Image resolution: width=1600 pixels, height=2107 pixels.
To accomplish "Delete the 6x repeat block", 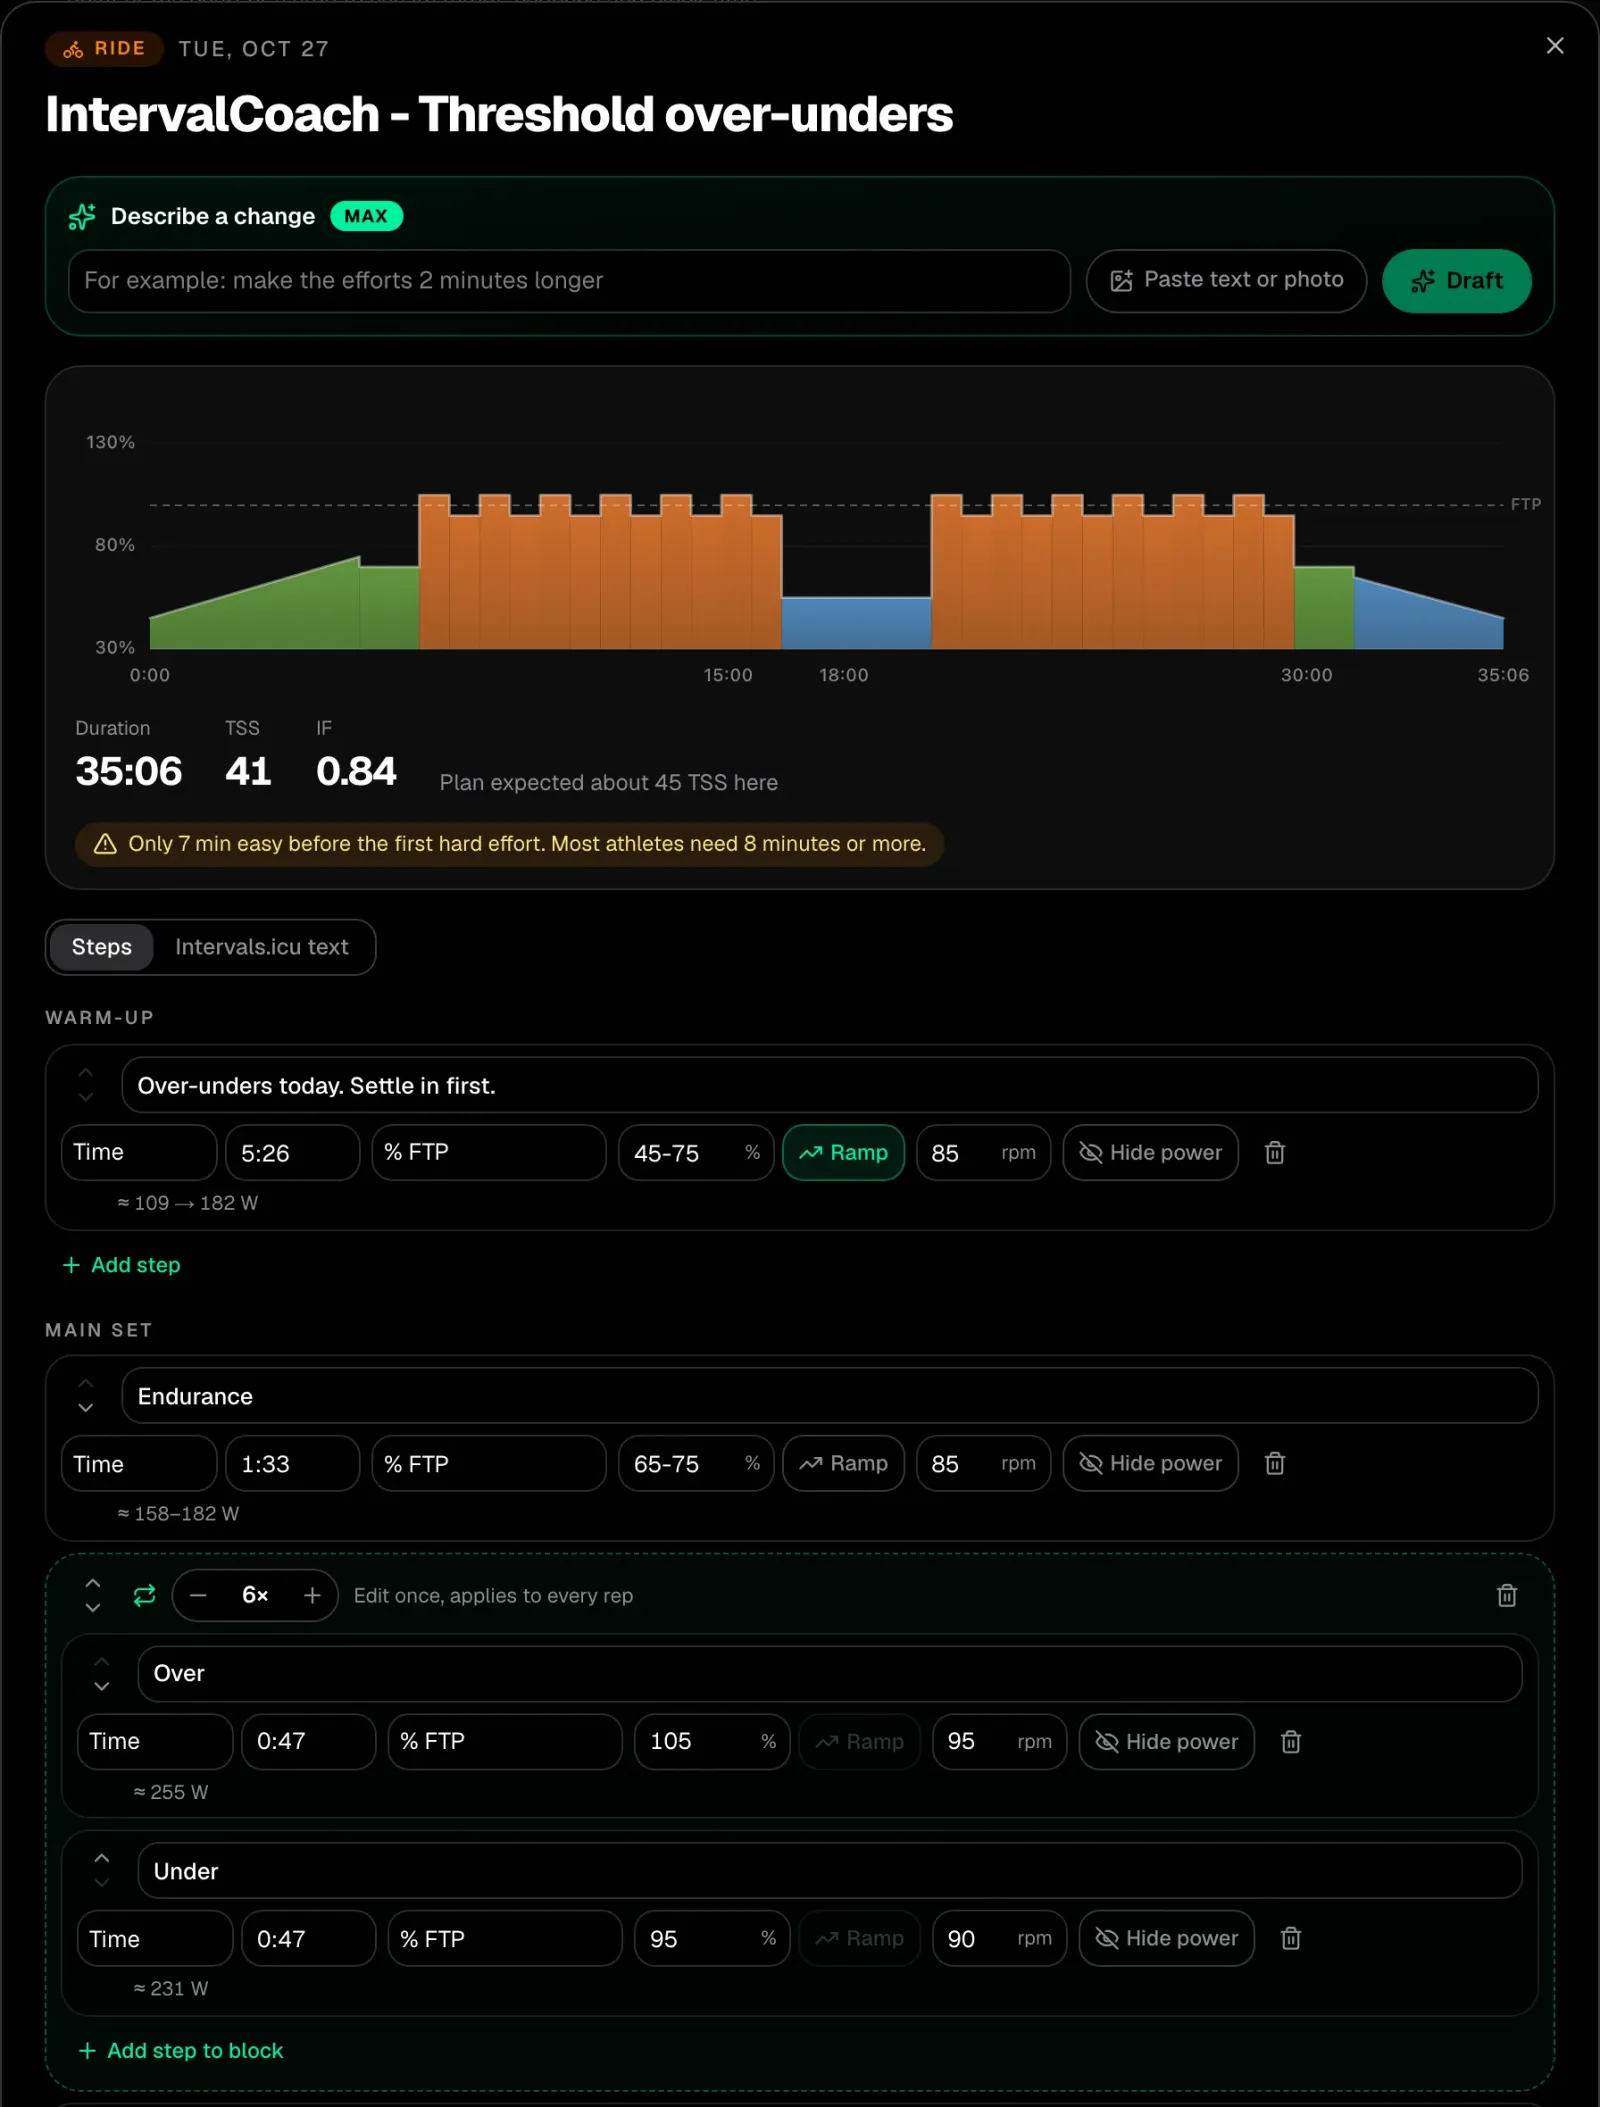I will click(1506, 1595).
